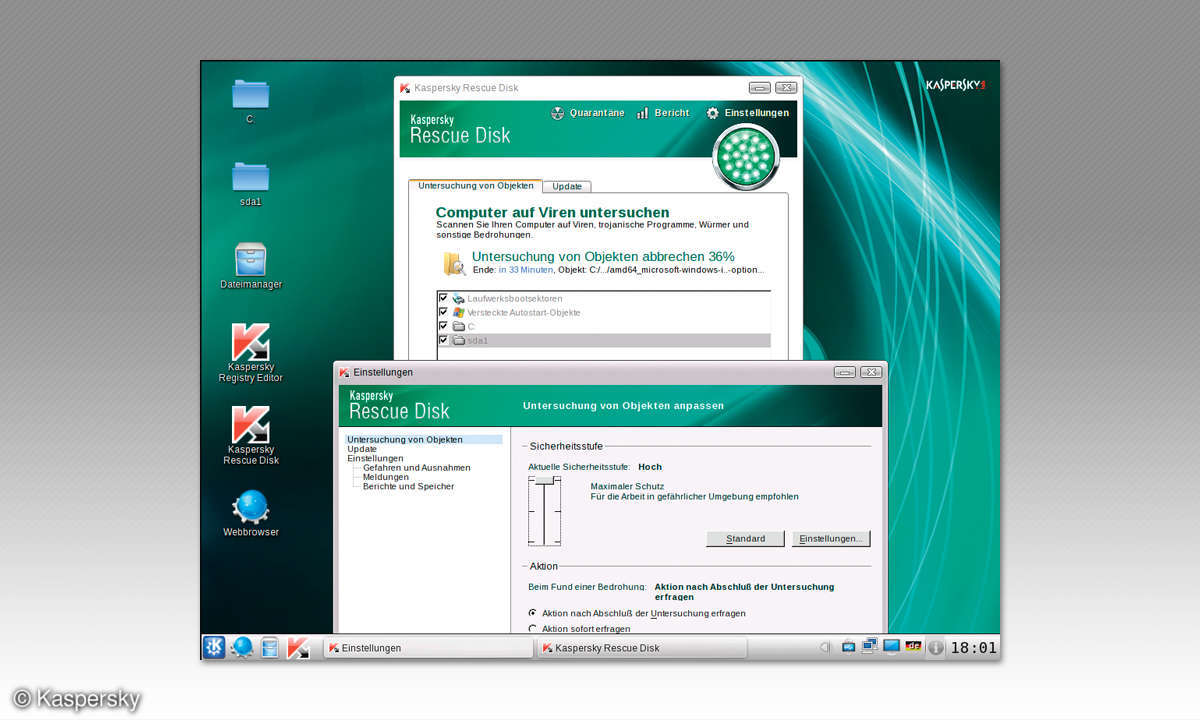Click the Einstellungen... button in Sicherheitsstufe
The height and width of the screenshot is (720, 1200).
tap(831, 538)
